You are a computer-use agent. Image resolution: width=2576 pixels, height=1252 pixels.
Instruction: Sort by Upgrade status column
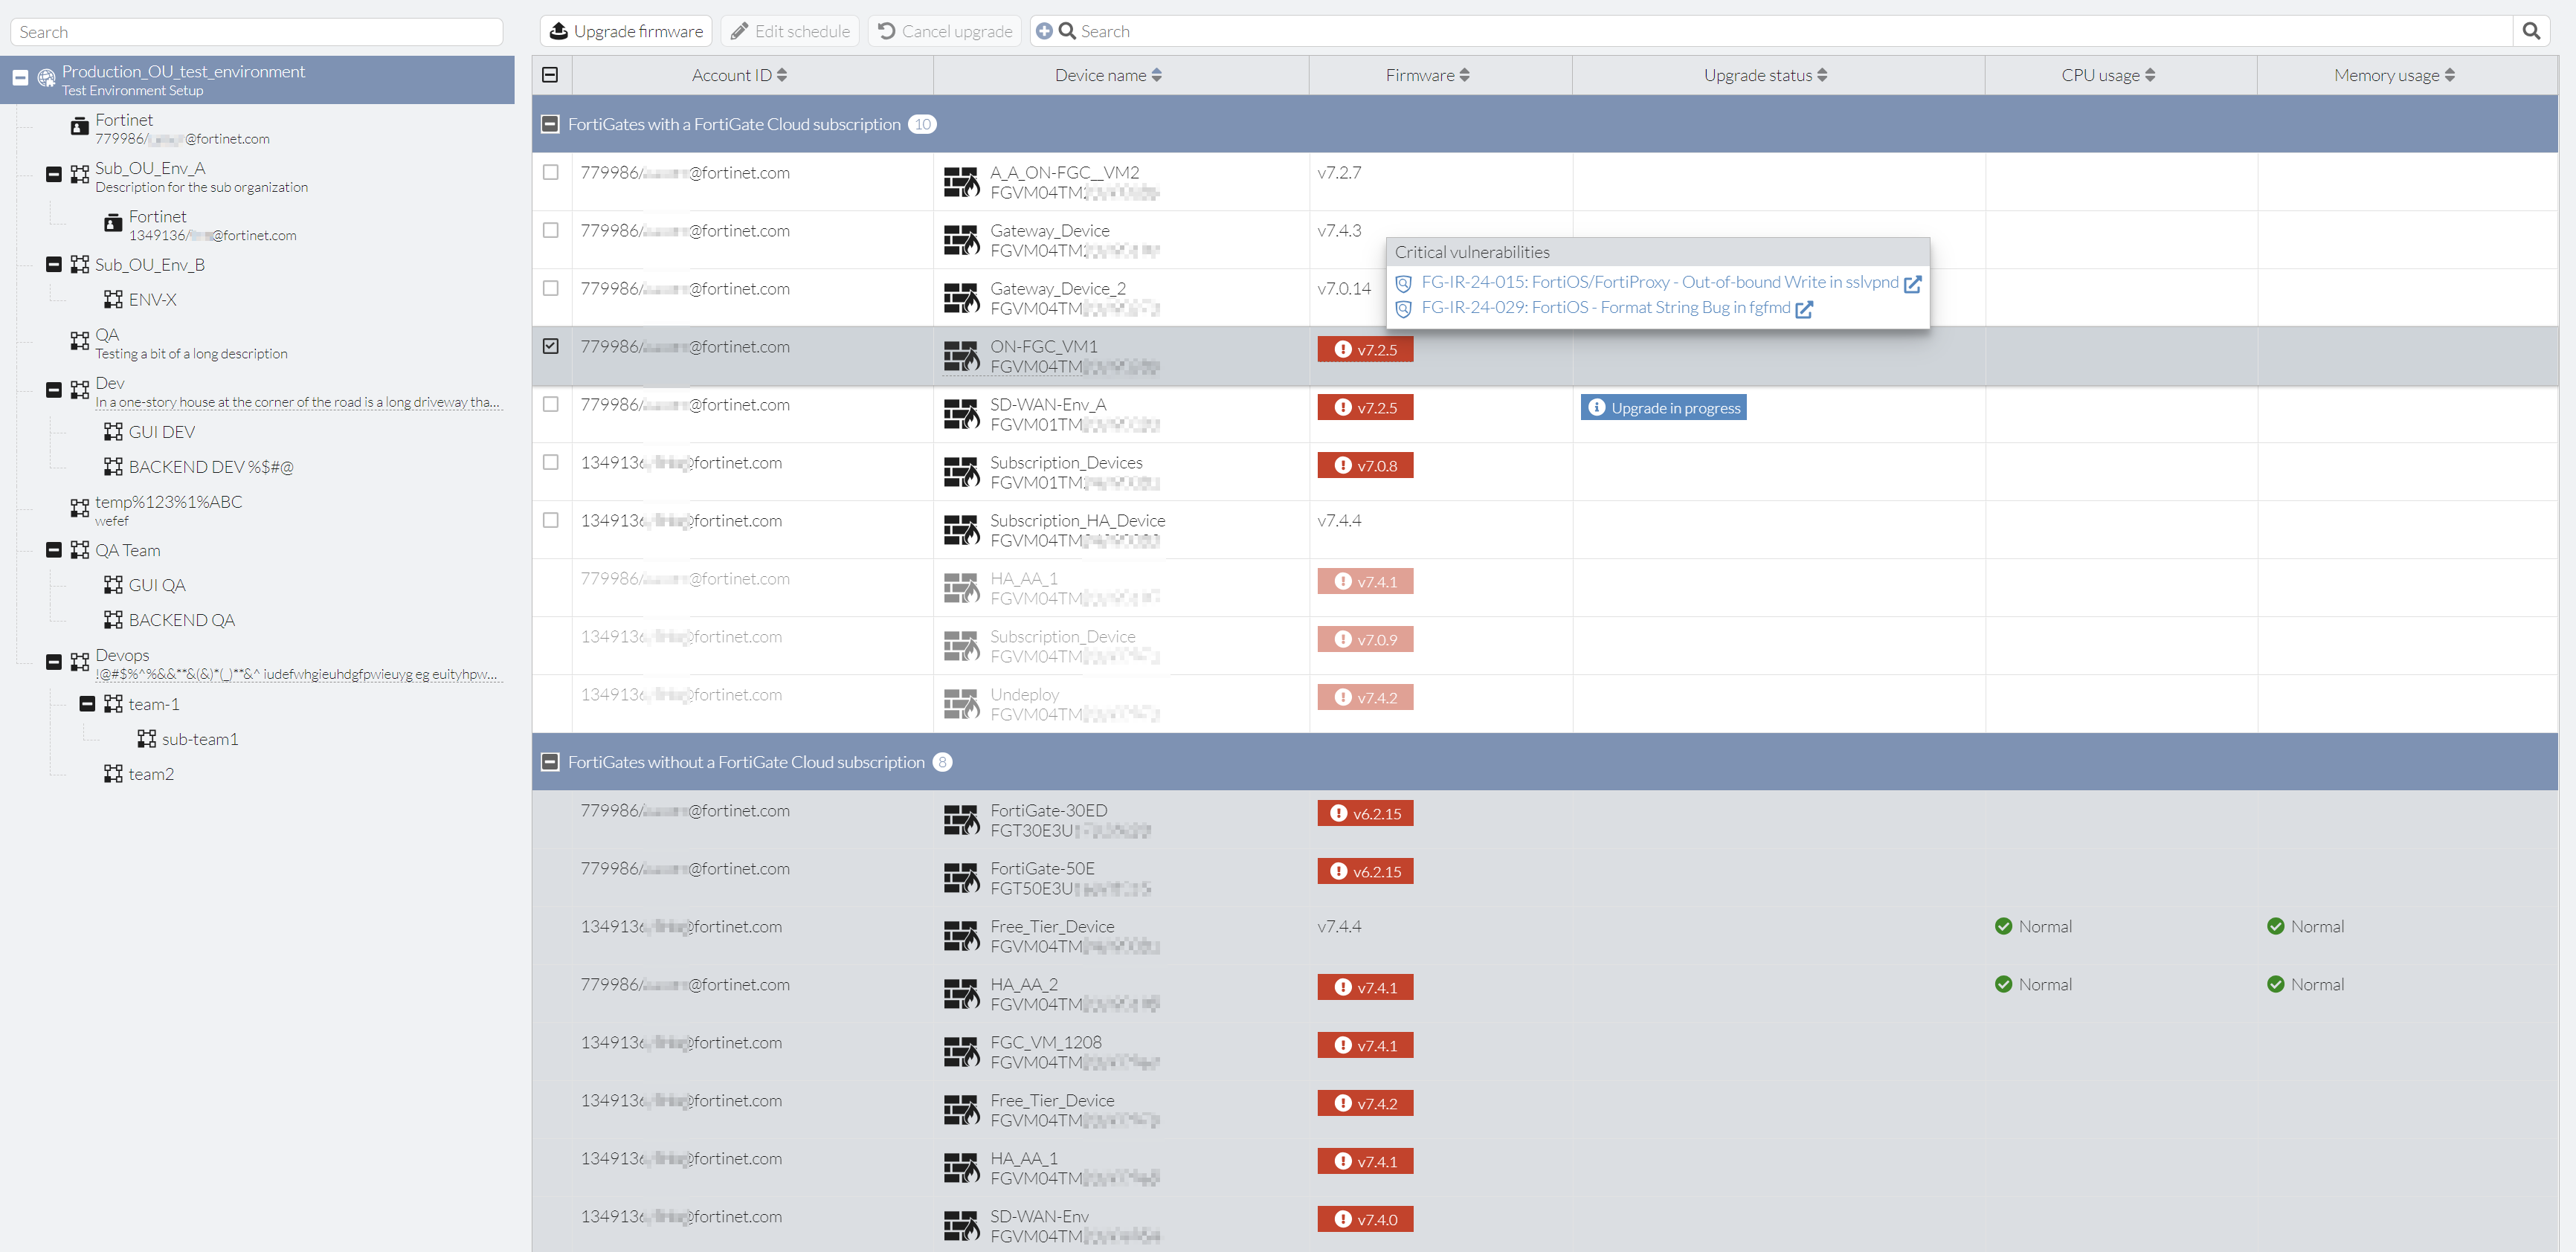coord(1765,75)
